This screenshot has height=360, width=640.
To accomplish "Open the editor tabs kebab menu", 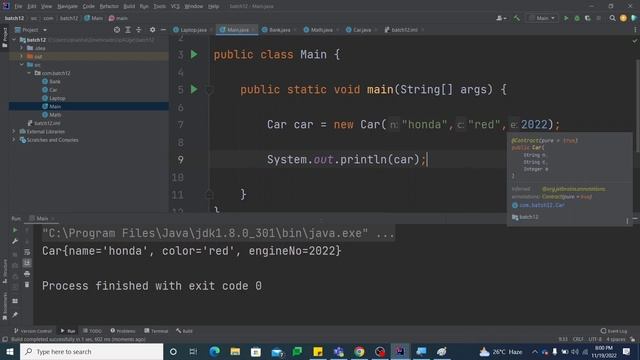I will click(x=635, y=30).
